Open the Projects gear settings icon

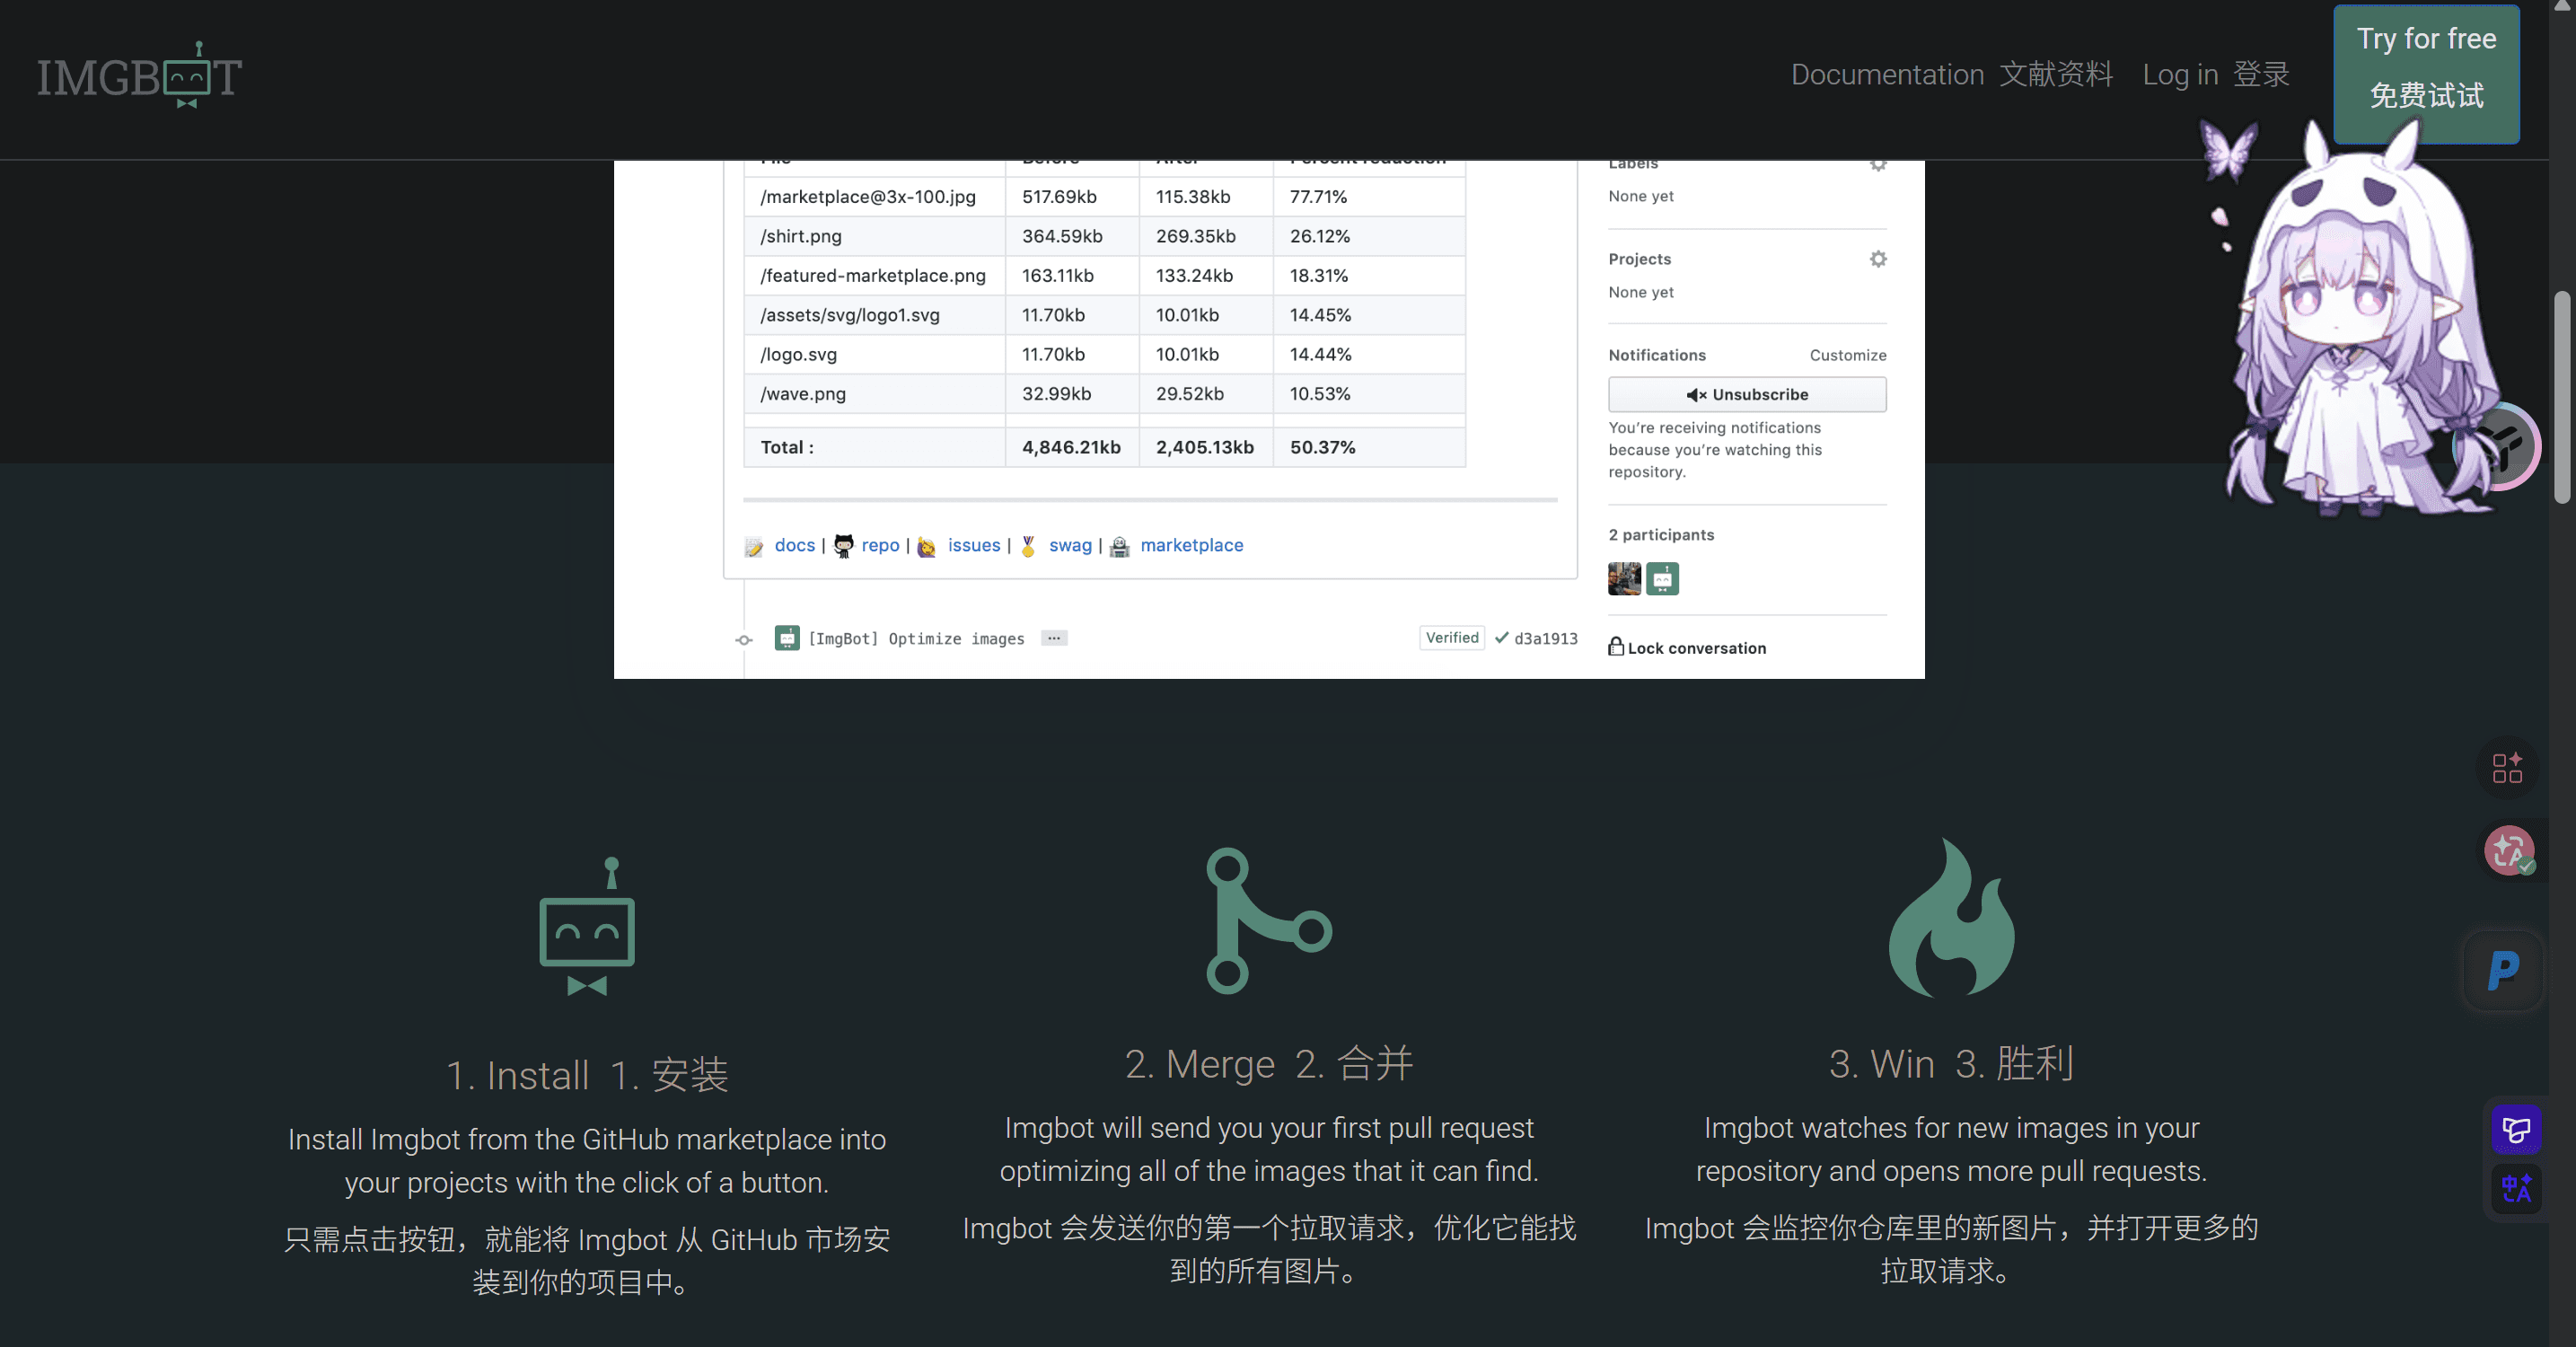pos(1878,259)
